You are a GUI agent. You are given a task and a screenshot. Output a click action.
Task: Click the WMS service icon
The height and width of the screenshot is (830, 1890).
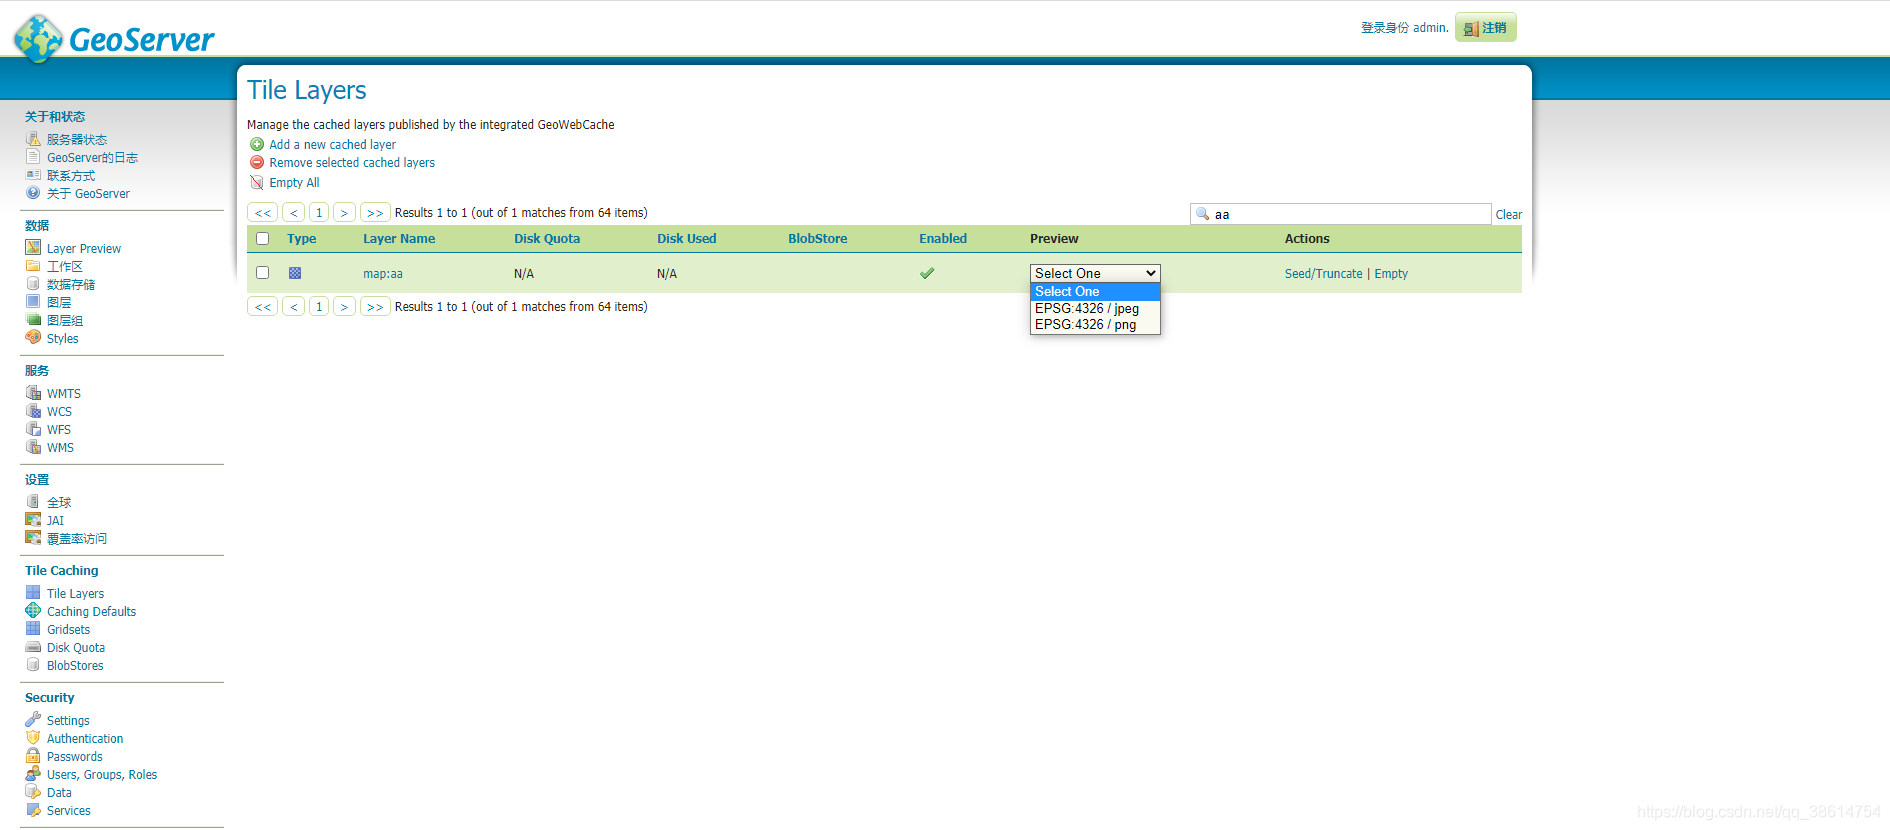33,446
